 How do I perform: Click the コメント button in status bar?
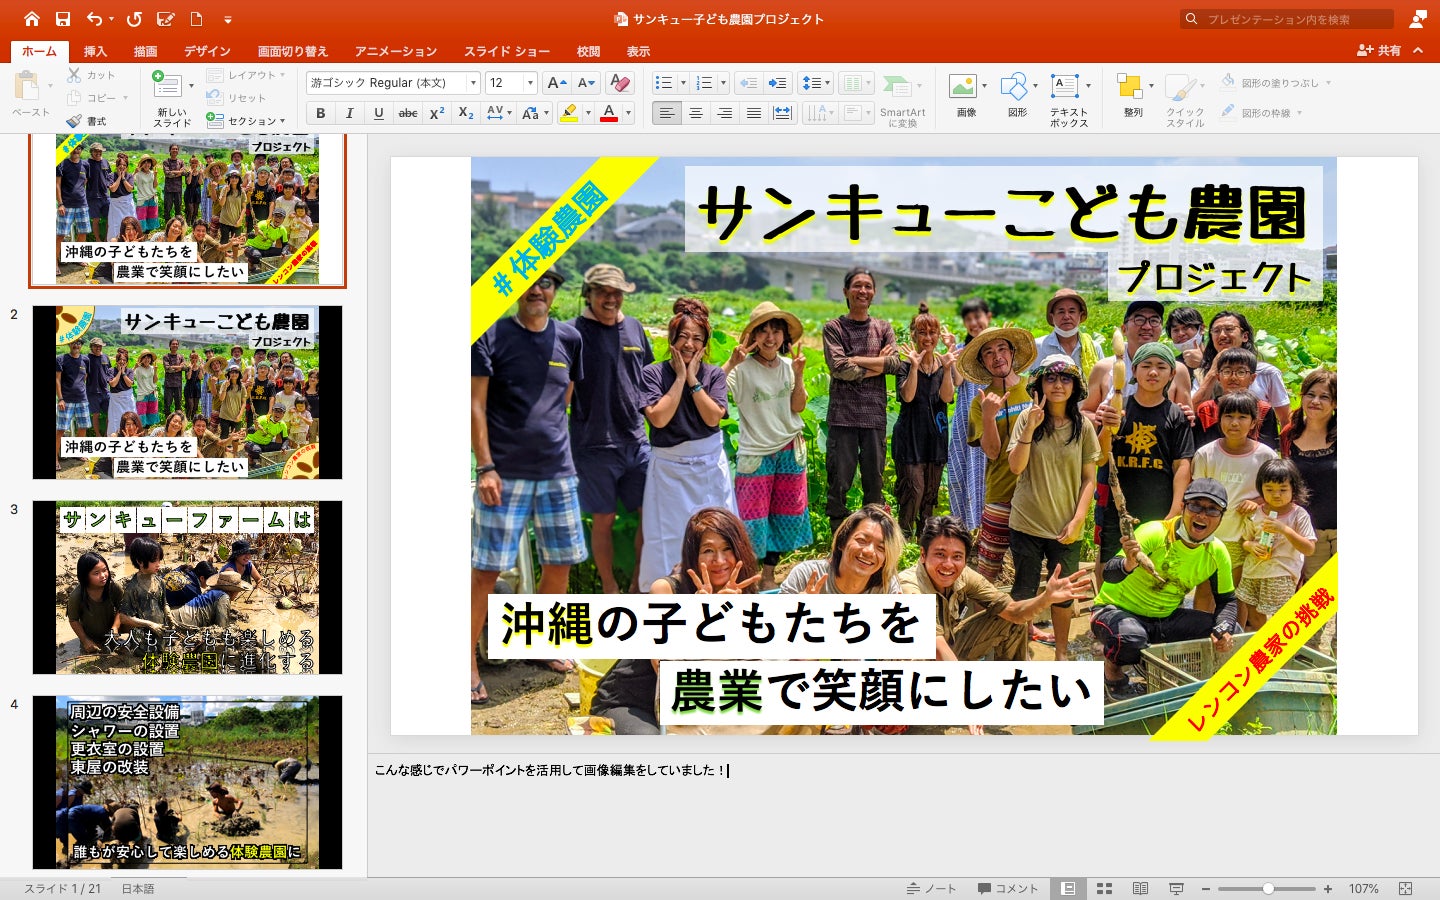point(1008,888)
